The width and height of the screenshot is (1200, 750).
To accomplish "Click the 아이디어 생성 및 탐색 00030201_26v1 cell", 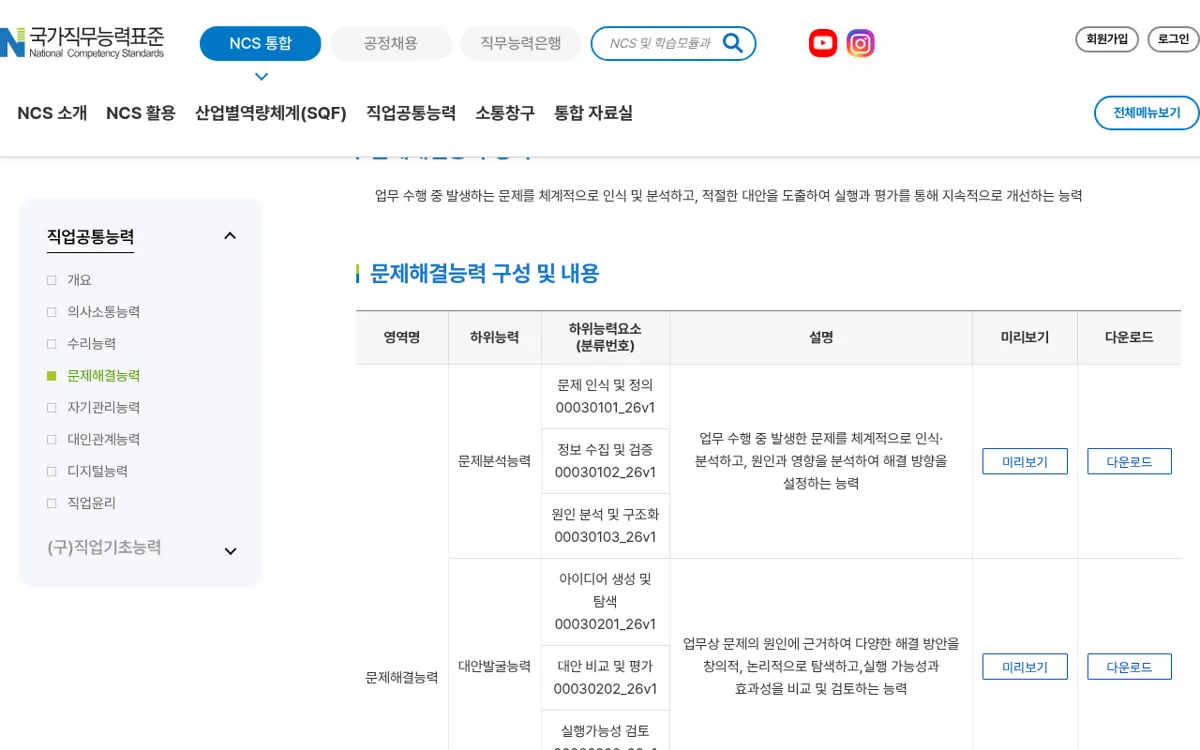I will [605, 602].
